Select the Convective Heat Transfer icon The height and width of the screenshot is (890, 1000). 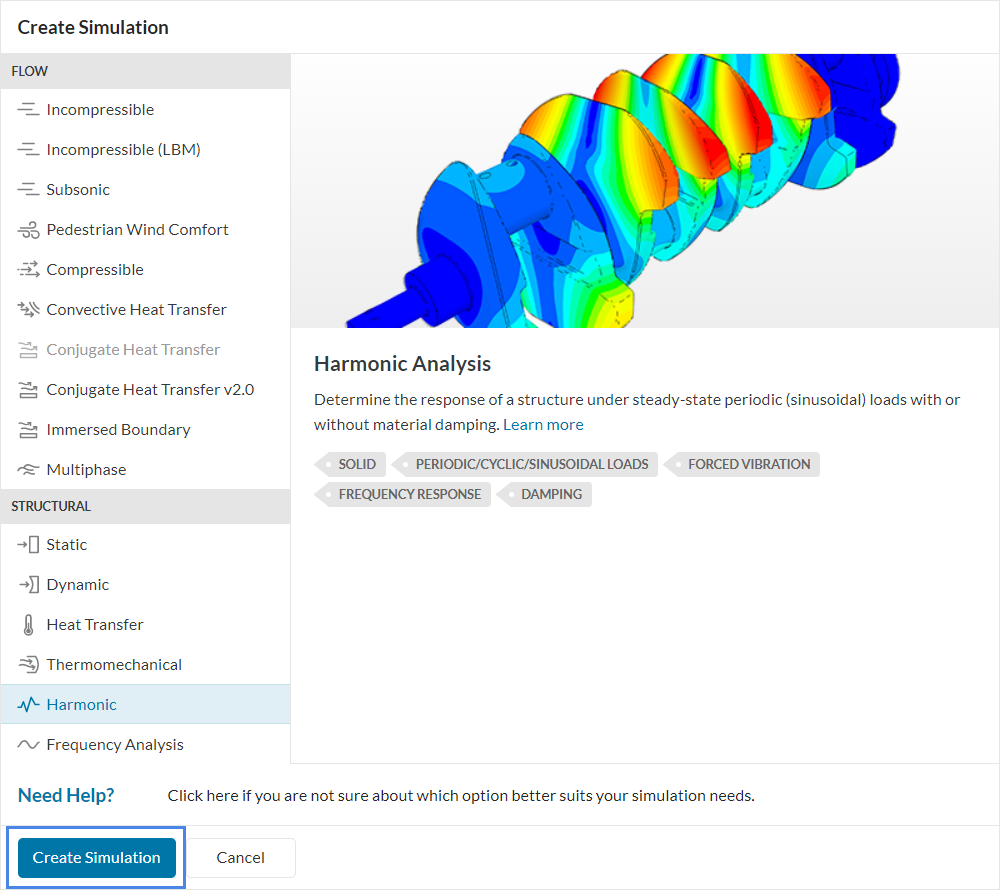28,310
